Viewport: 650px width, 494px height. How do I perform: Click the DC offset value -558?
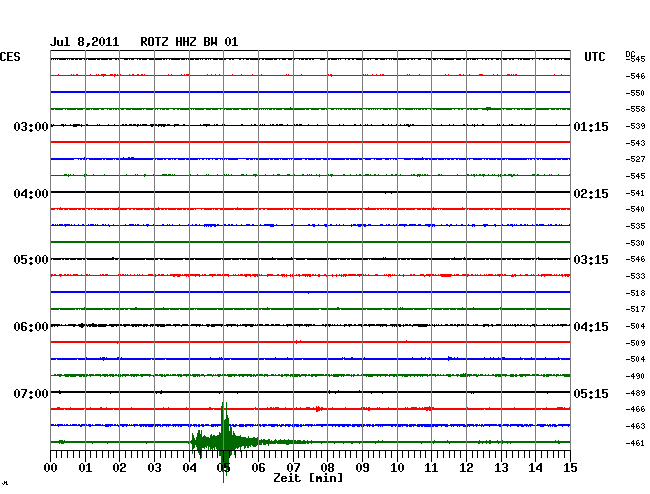coord(635,109)
